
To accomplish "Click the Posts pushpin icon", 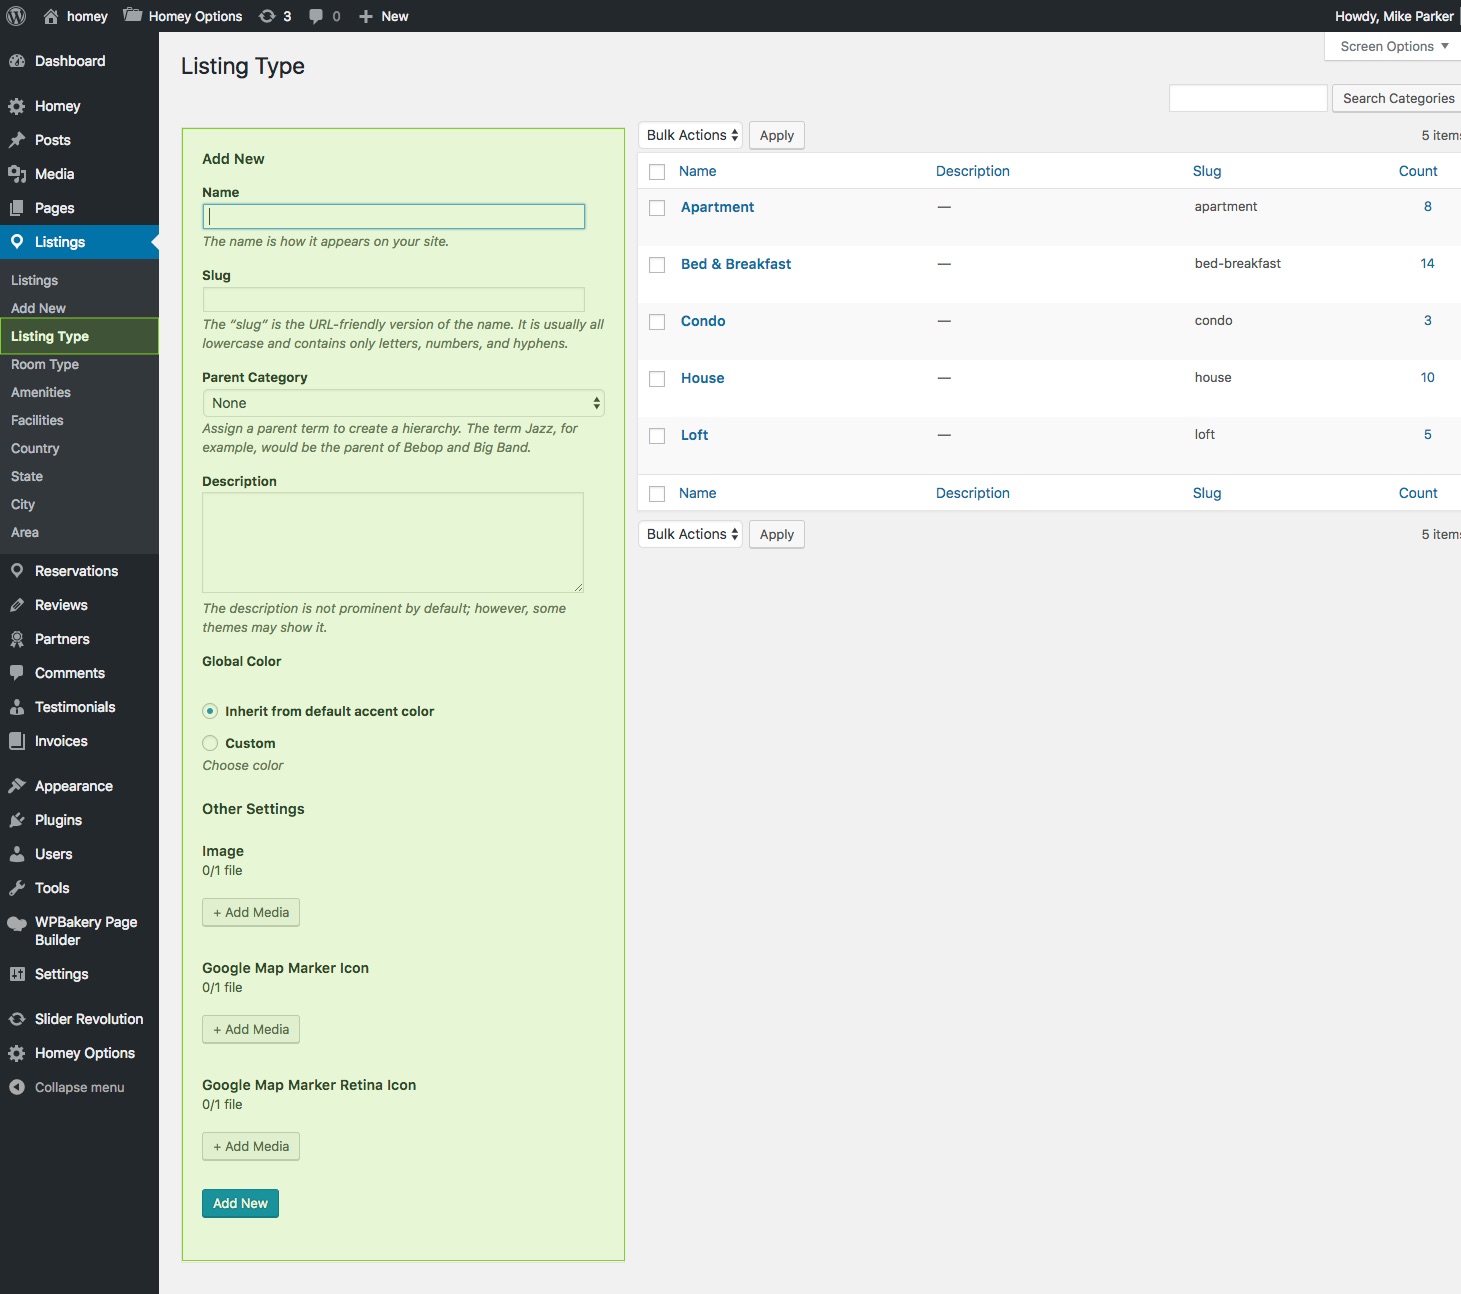I will coord(17,140).
